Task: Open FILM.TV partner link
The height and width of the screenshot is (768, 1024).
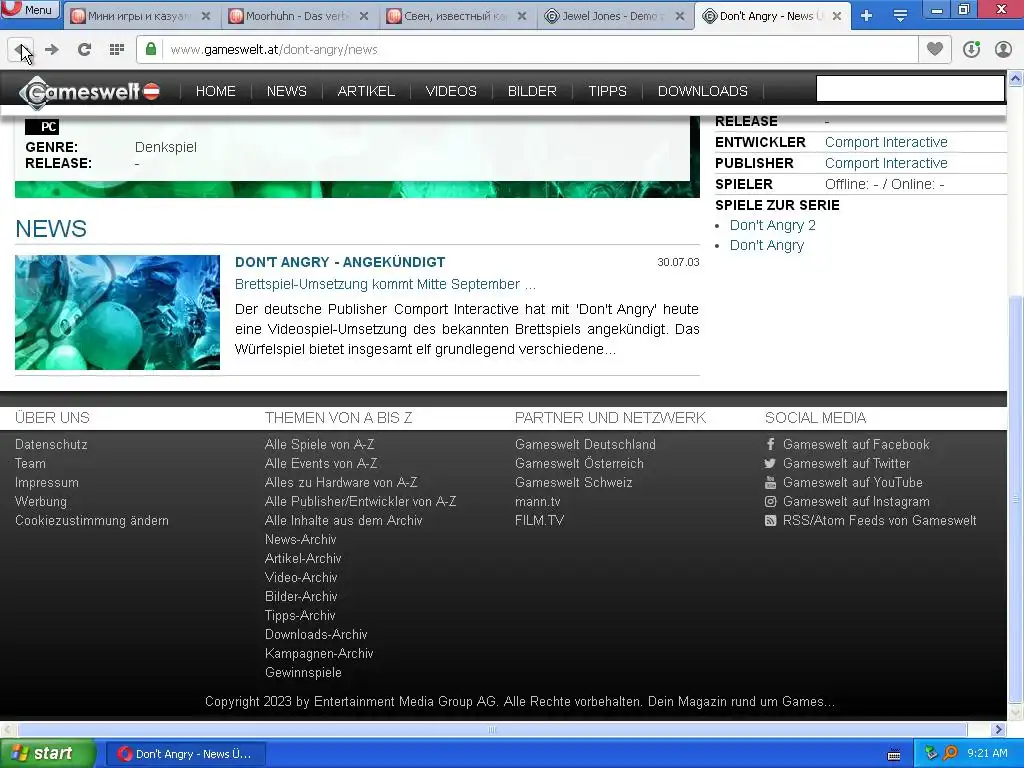Action: coord(539,520)
